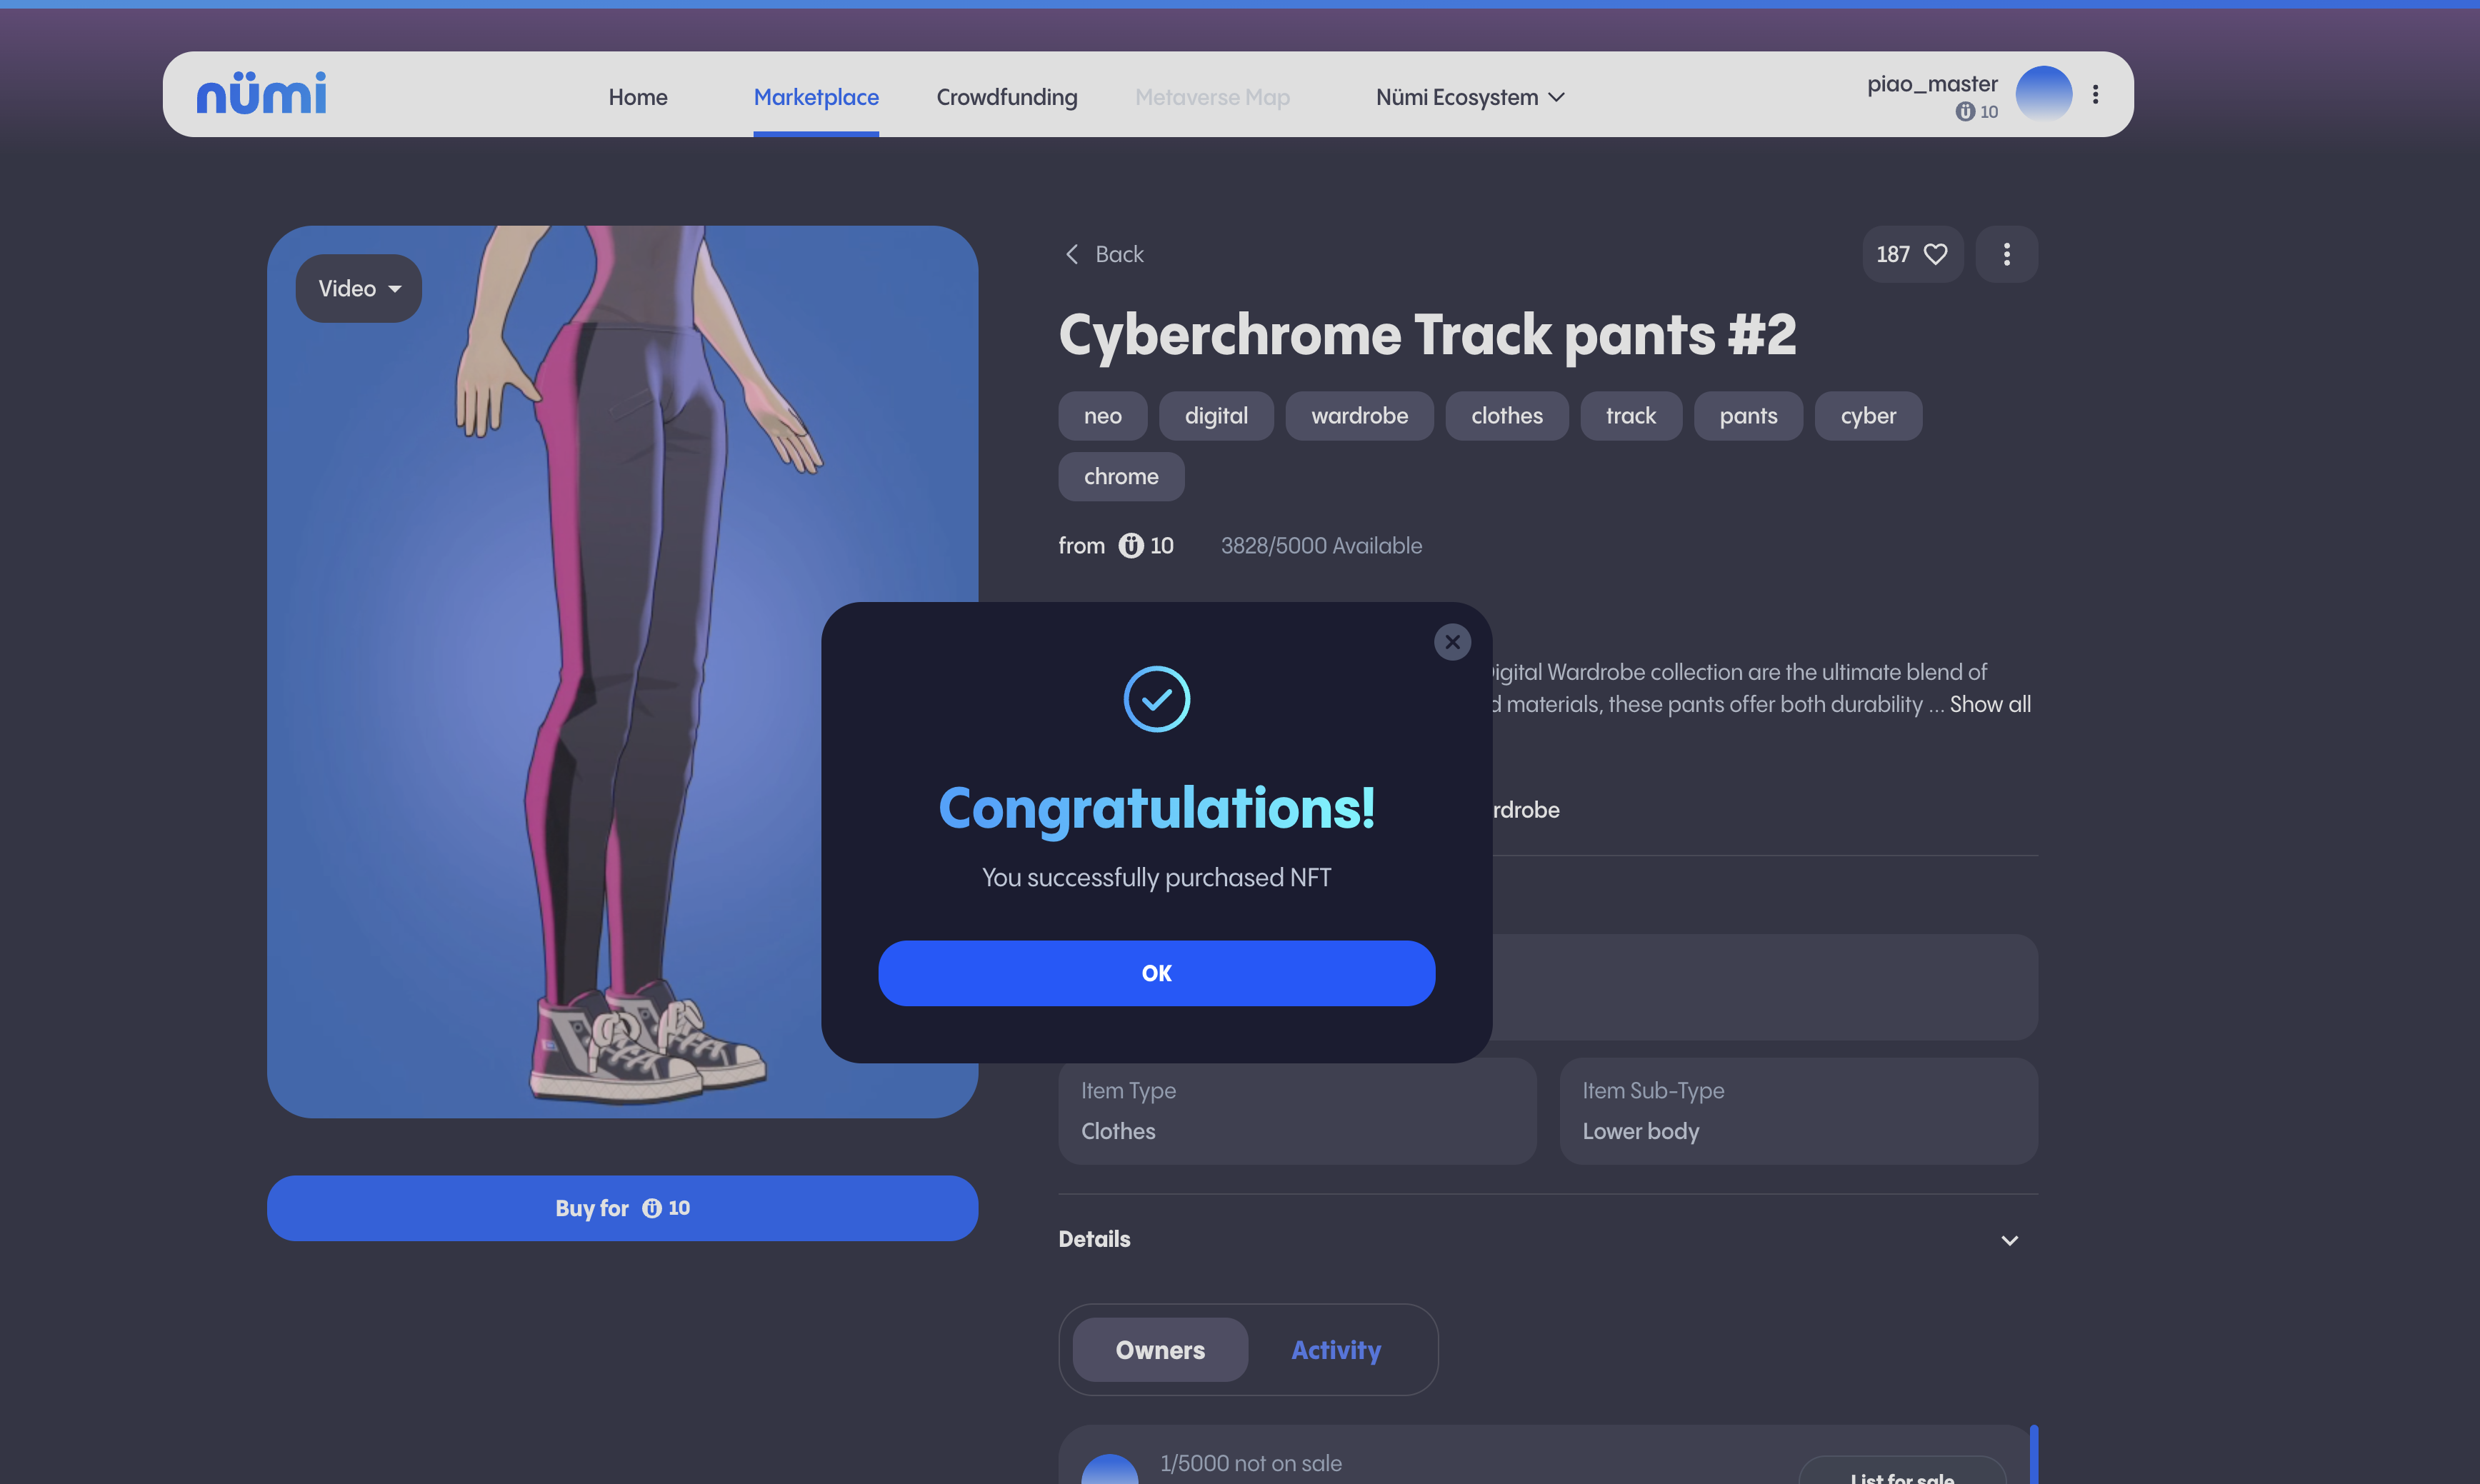Go back with the Back arrow
Screen dimensions: 2480x1484
1073,254
